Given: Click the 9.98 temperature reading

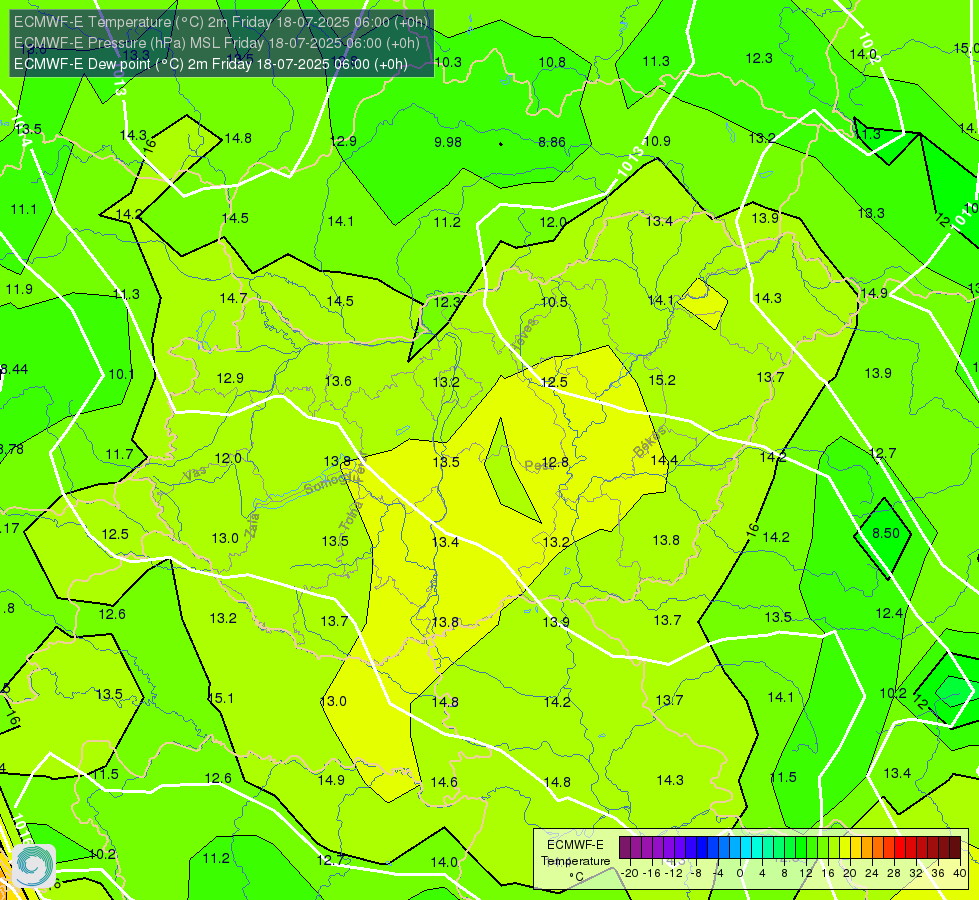Looking at the screenshot, I should pyautogui.click(x=448, y=142).
